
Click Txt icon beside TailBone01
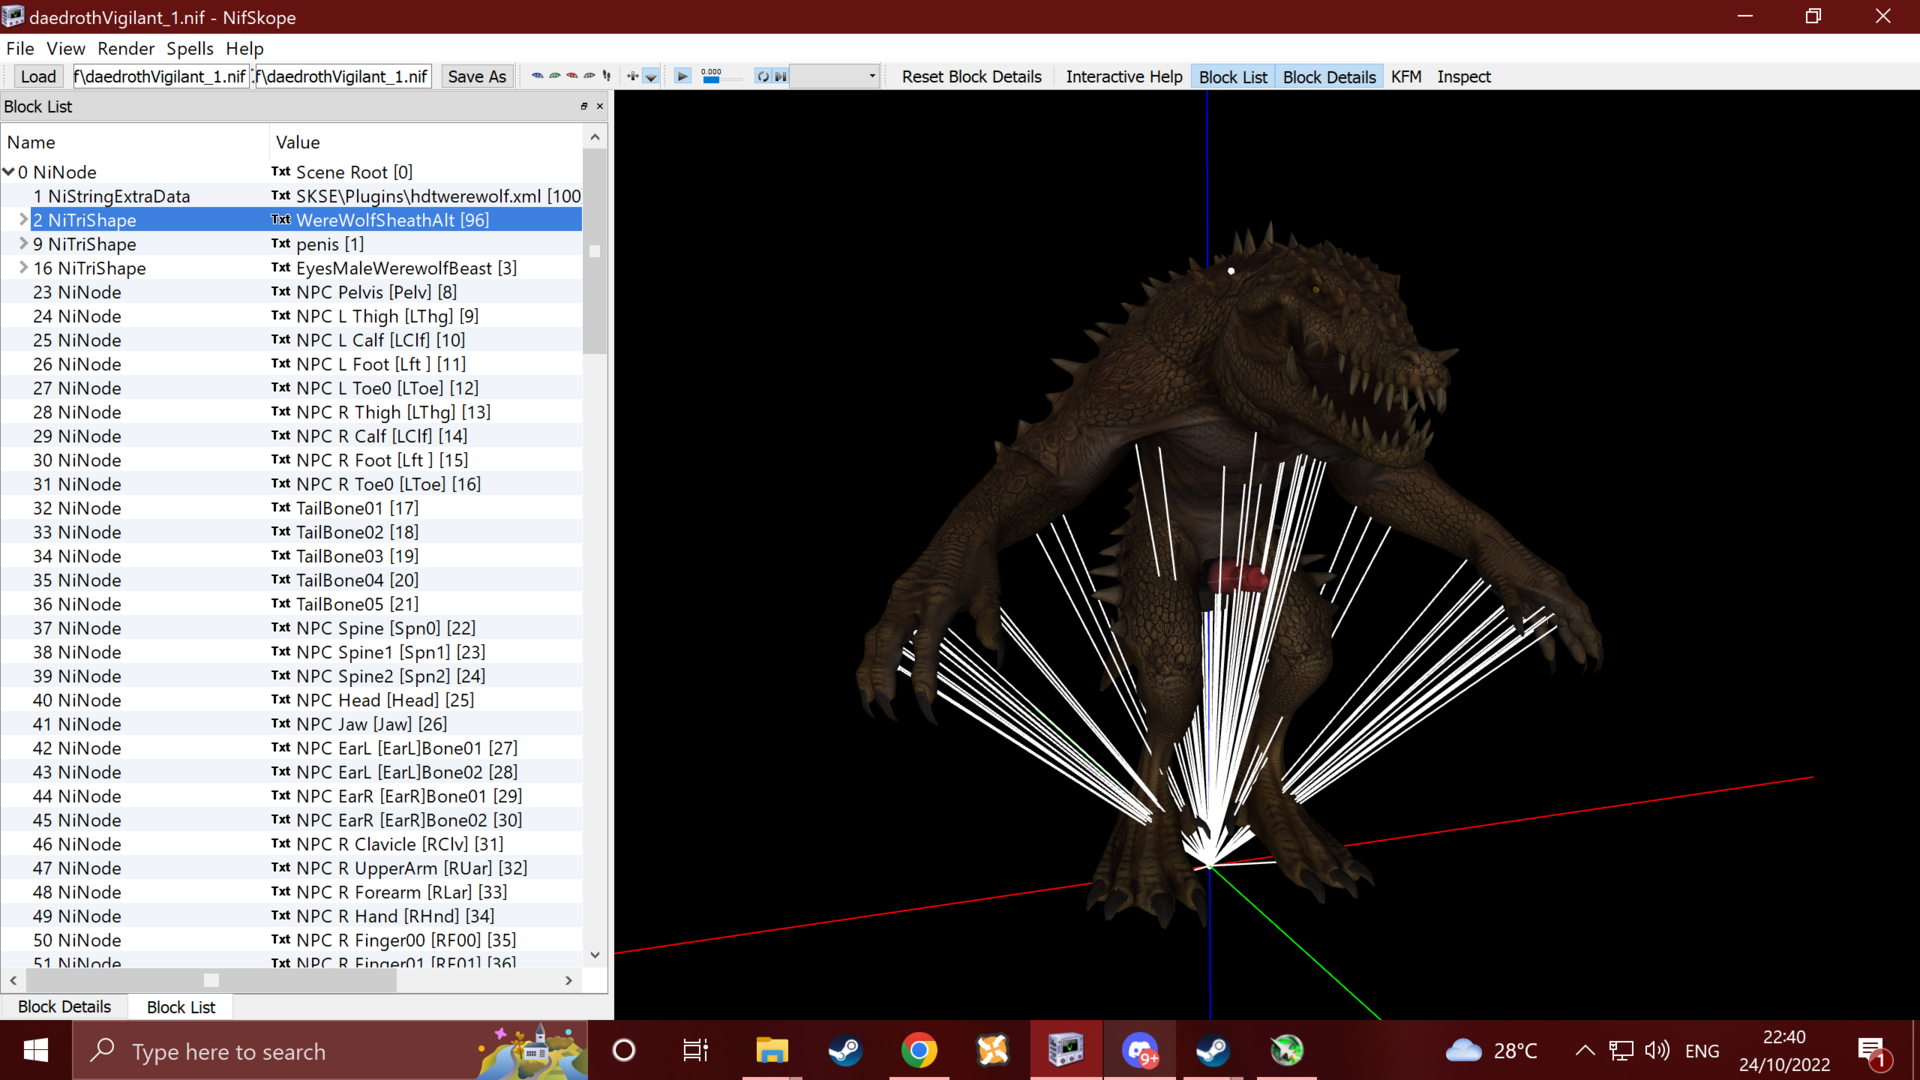click(x=281, y=508)
